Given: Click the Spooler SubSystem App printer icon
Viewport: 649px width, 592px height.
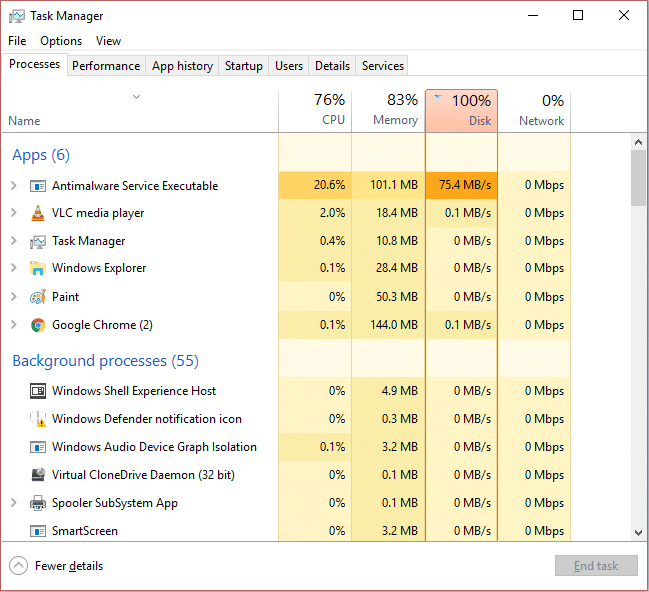Looking at the screenshot, I should click(x=38, y=503).
